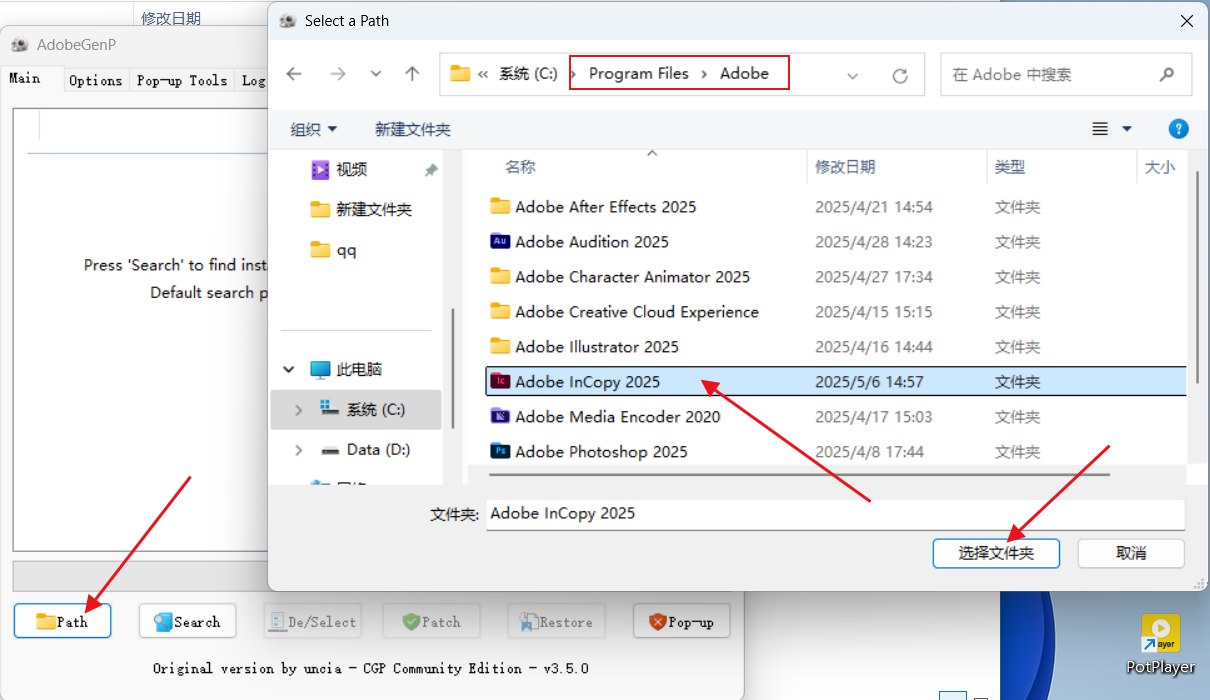Click the 系统 (C:) breadcrumb in the address bar
This screenshot has width=1210, height=700.
tap(528, 74)
